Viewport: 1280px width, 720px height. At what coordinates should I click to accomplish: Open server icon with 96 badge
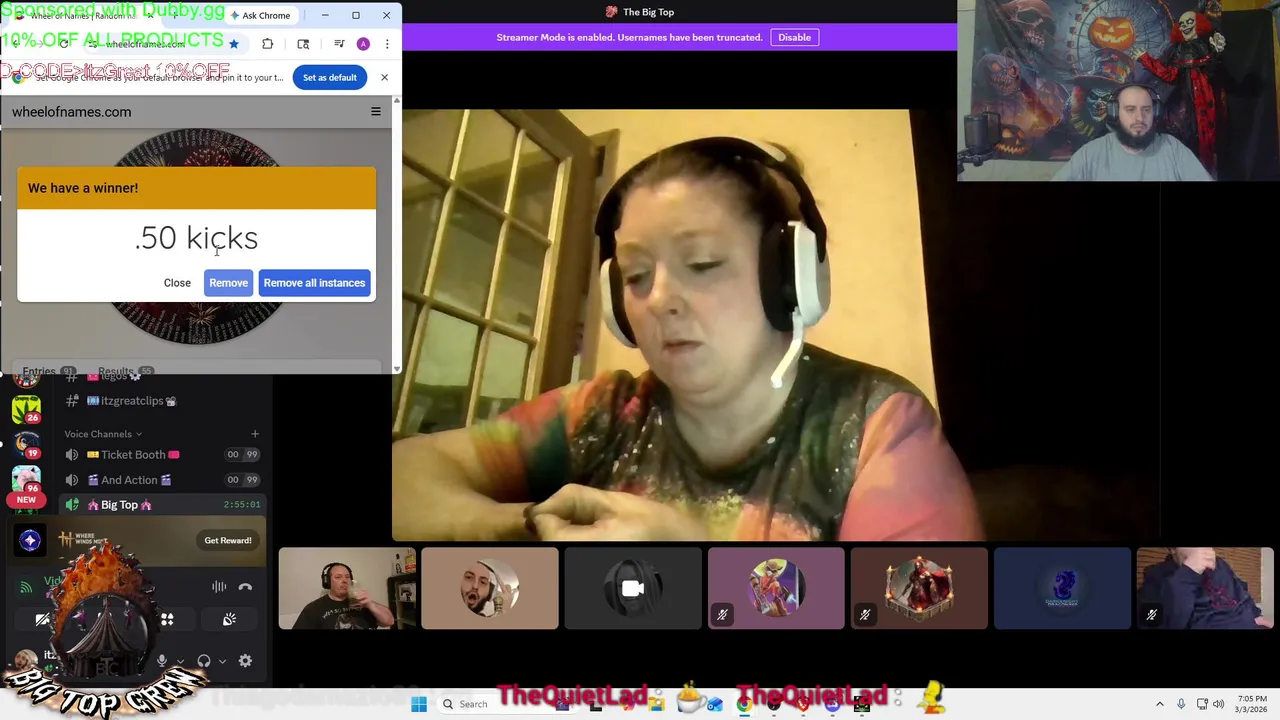tap(27, 481)
